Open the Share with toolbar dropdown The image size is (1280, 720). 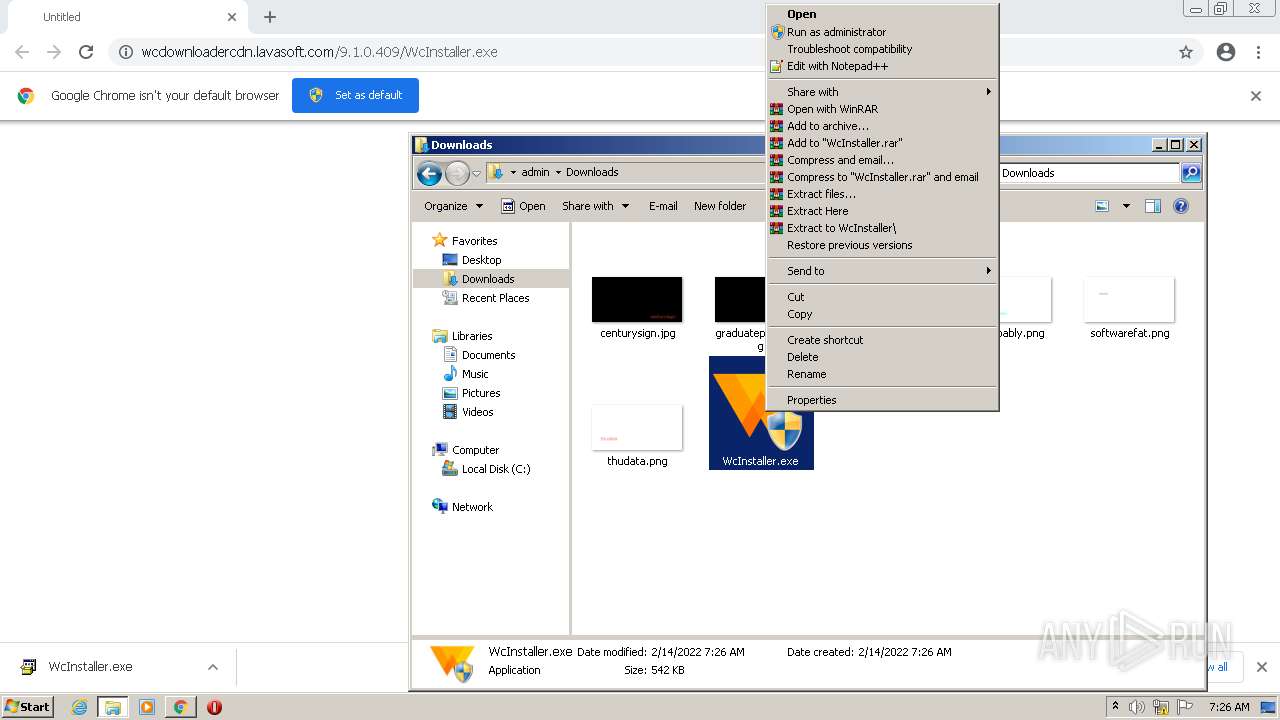coord(596,206)
